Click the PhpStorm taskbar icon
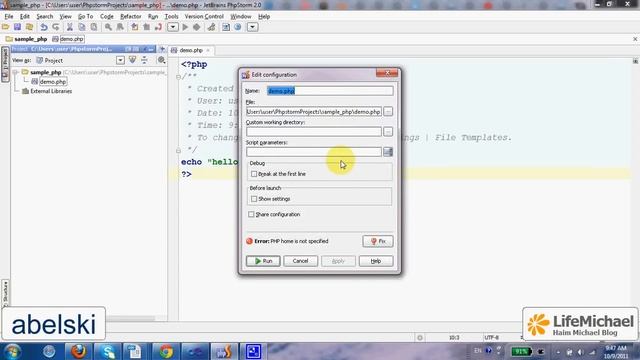The image size is (640, 360). click(x=224, y=351)
